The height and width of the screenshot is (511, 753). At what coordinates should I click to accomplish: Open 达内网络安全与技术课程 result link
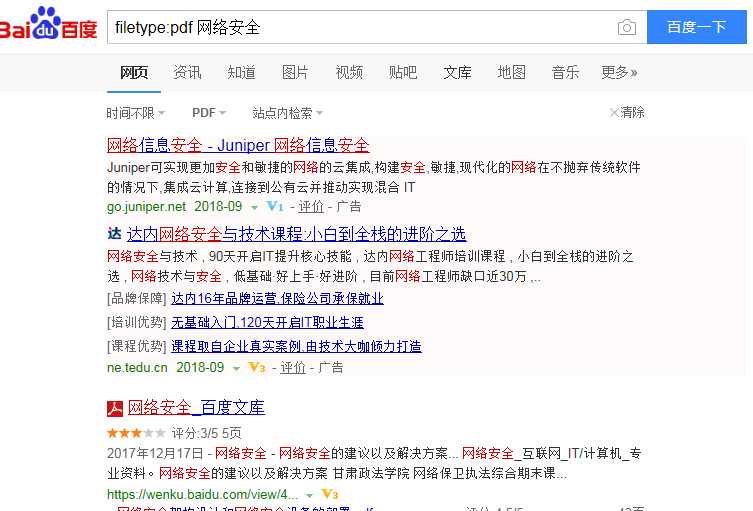pos(296,234)
